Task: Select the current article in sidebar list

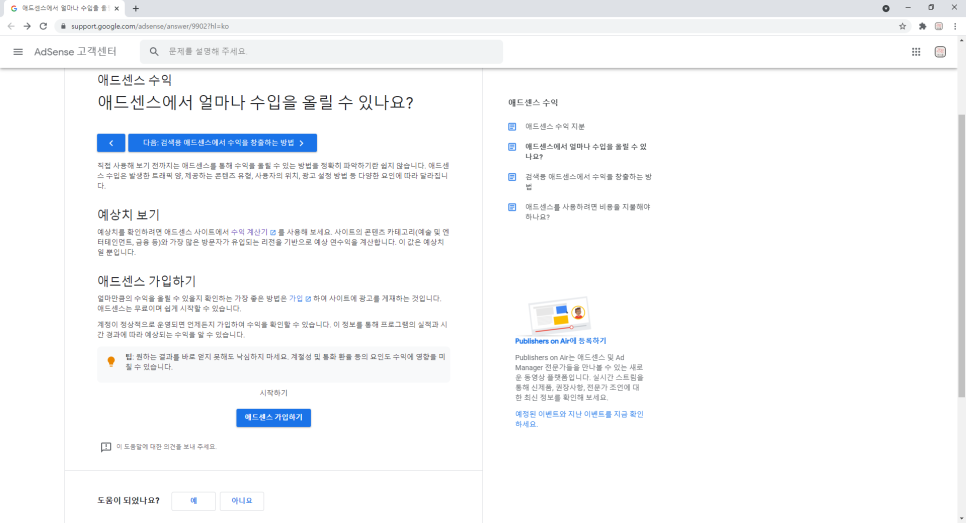Action: click(x=586, y=152)
